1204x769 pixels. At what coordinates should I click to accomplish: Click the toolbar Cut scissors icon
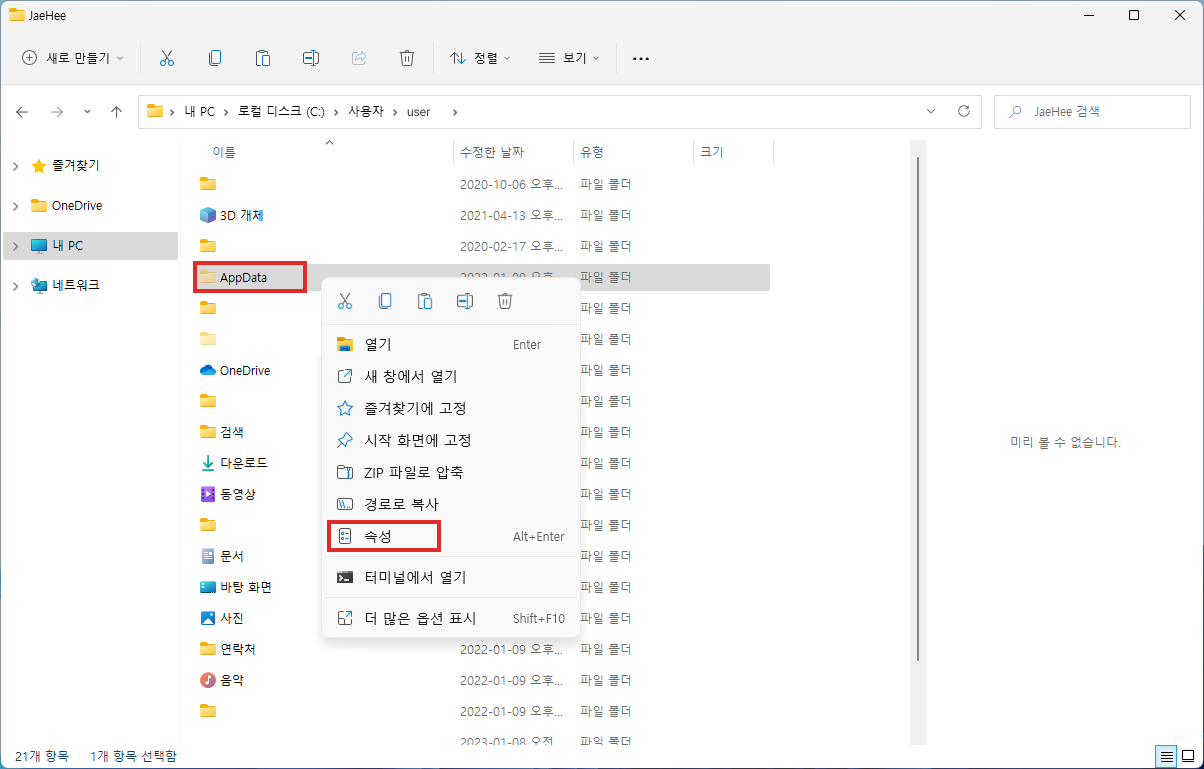167,58
